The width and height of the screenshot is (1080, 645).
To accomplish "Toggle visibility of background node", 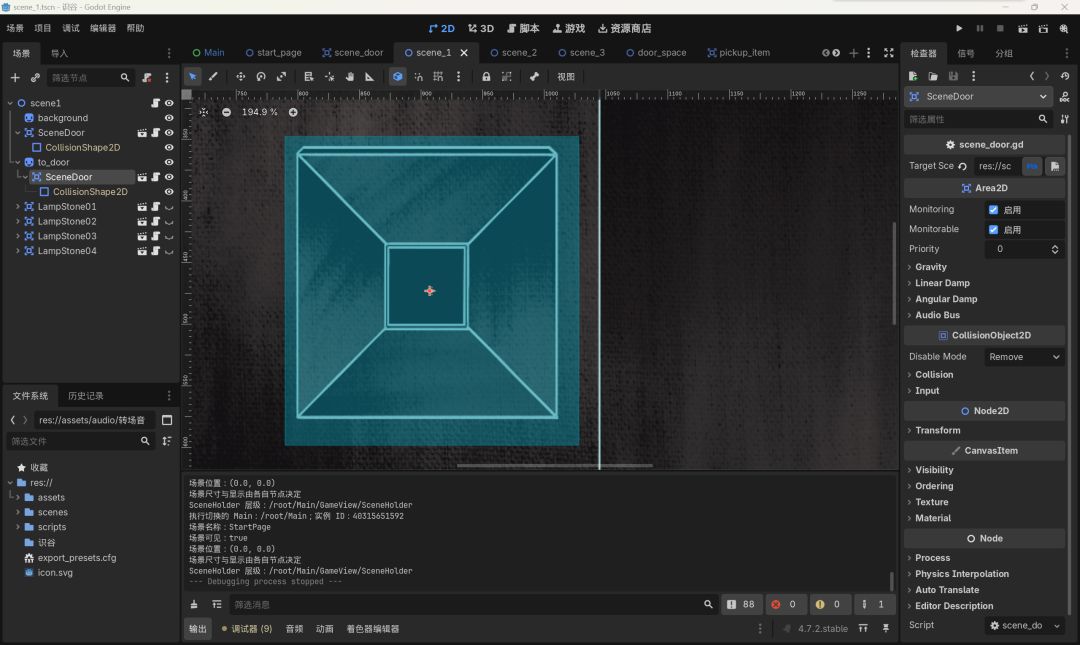I will (169, 118).
